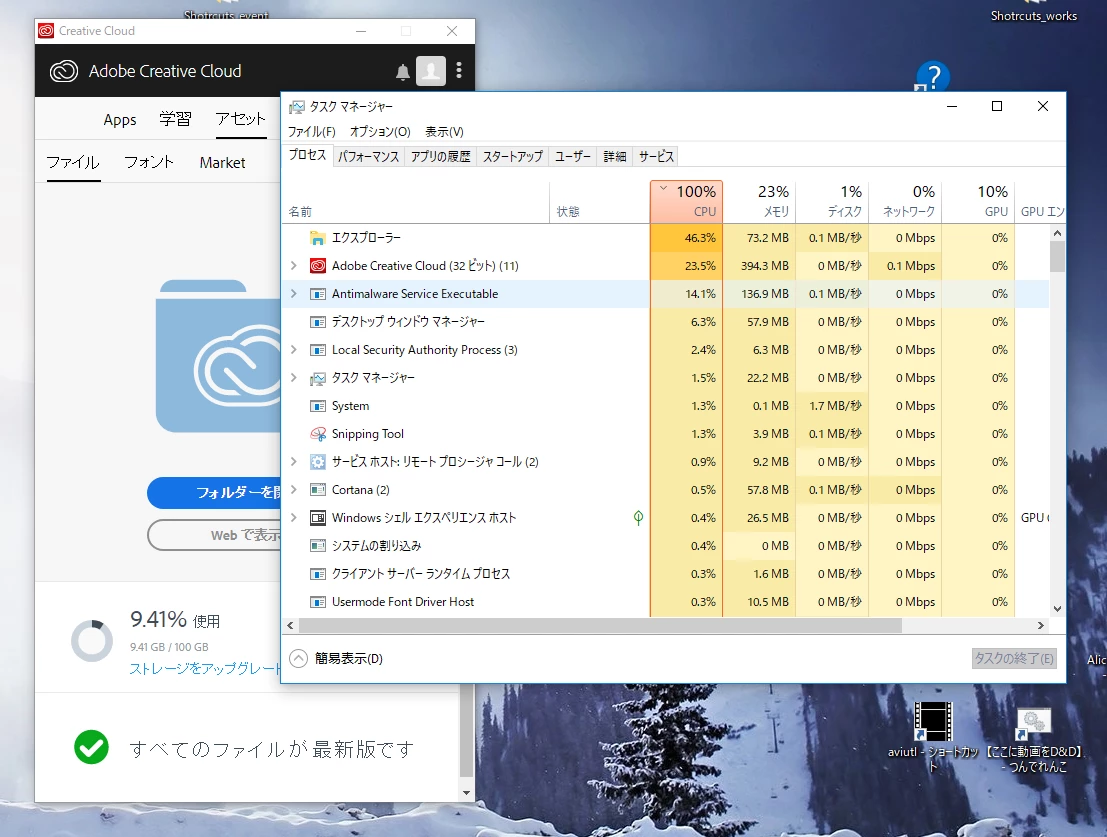
Task: Click Local Security Authority Process icon
Action: 318,350
